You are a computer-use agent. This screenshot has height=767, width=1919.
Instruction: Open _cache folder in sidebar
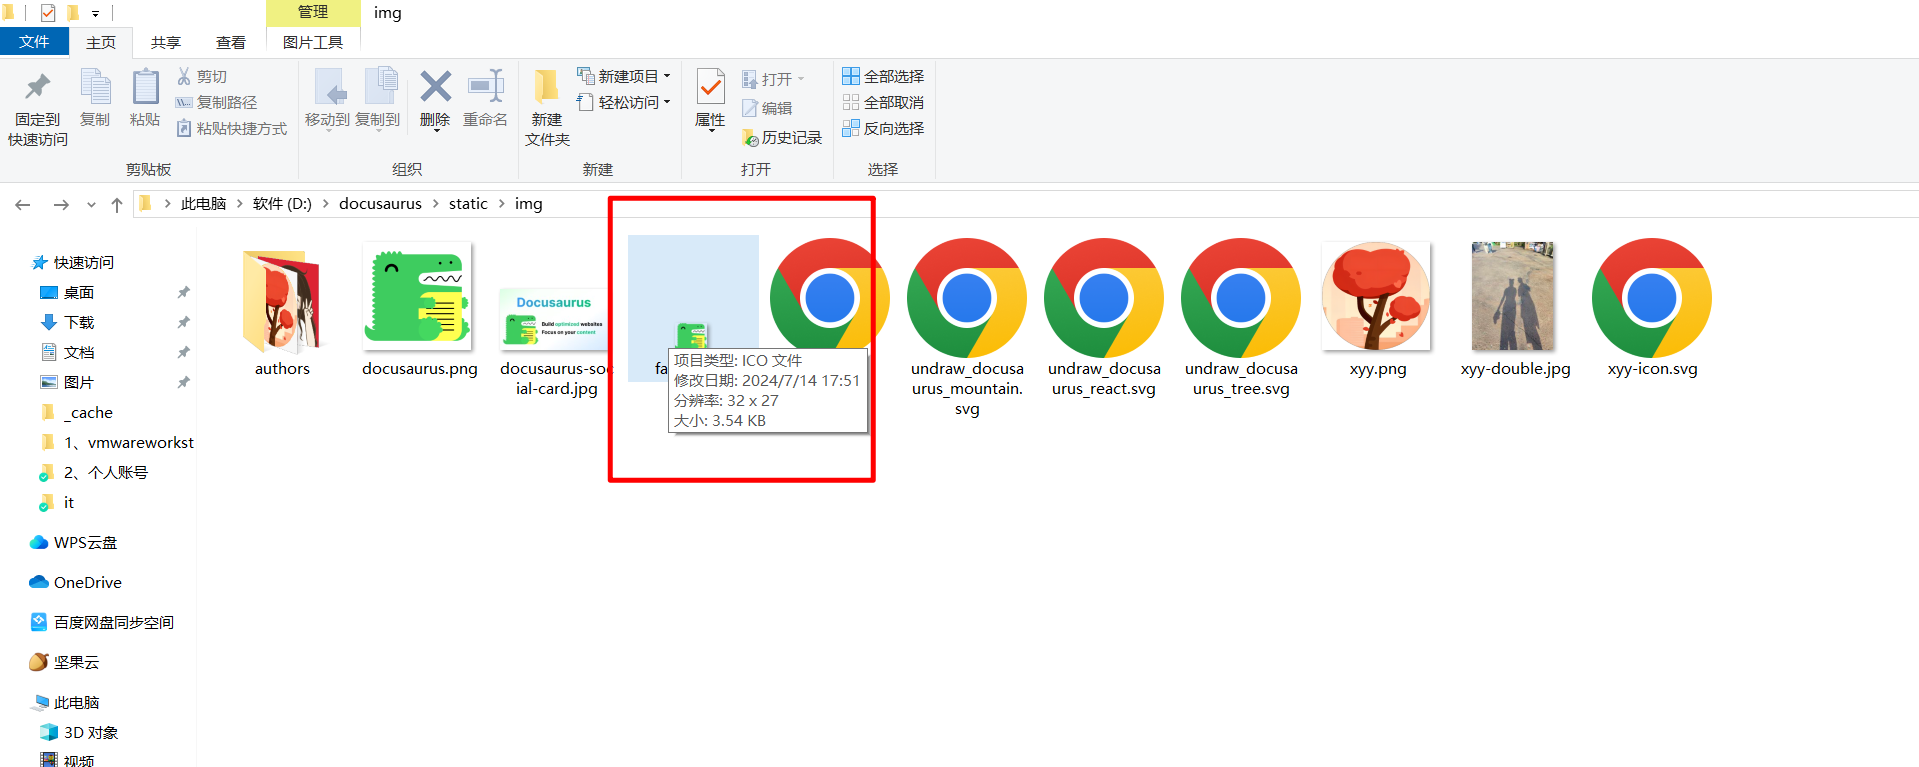78,412
